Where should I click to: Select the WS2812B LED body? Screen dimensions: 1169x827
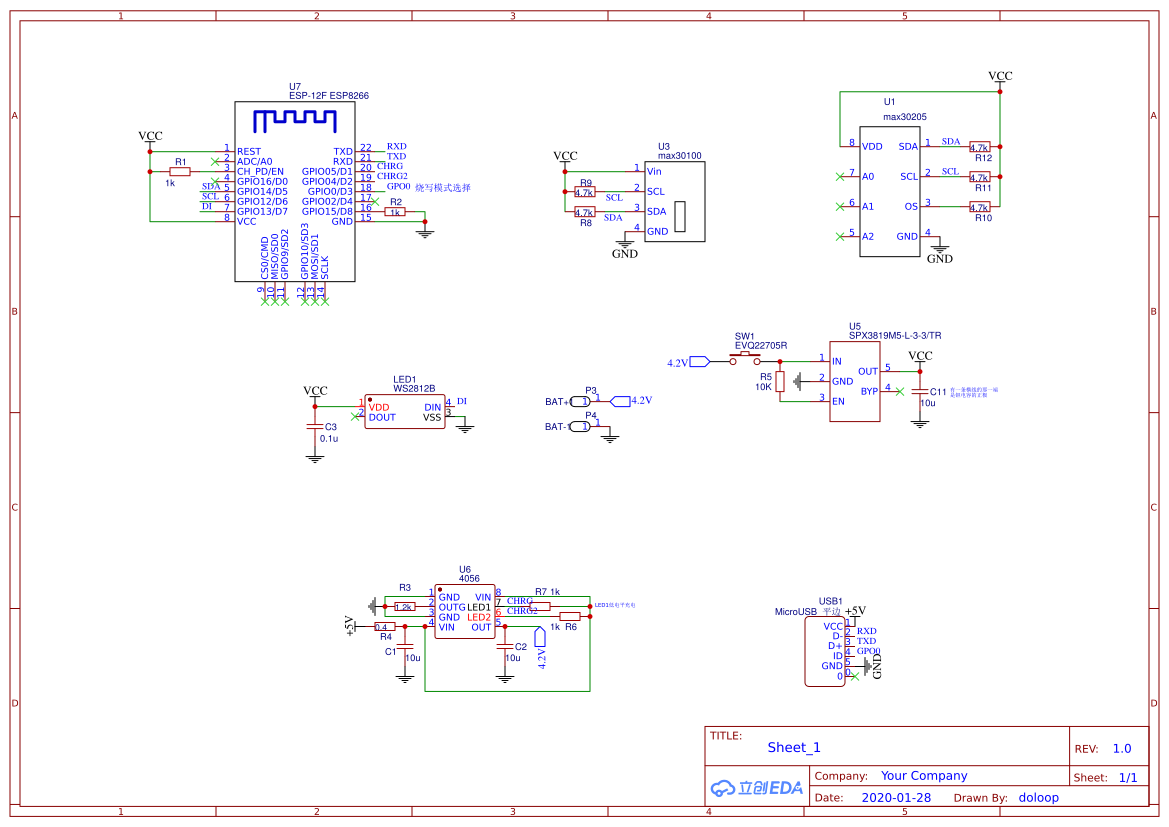pos(405,412)
